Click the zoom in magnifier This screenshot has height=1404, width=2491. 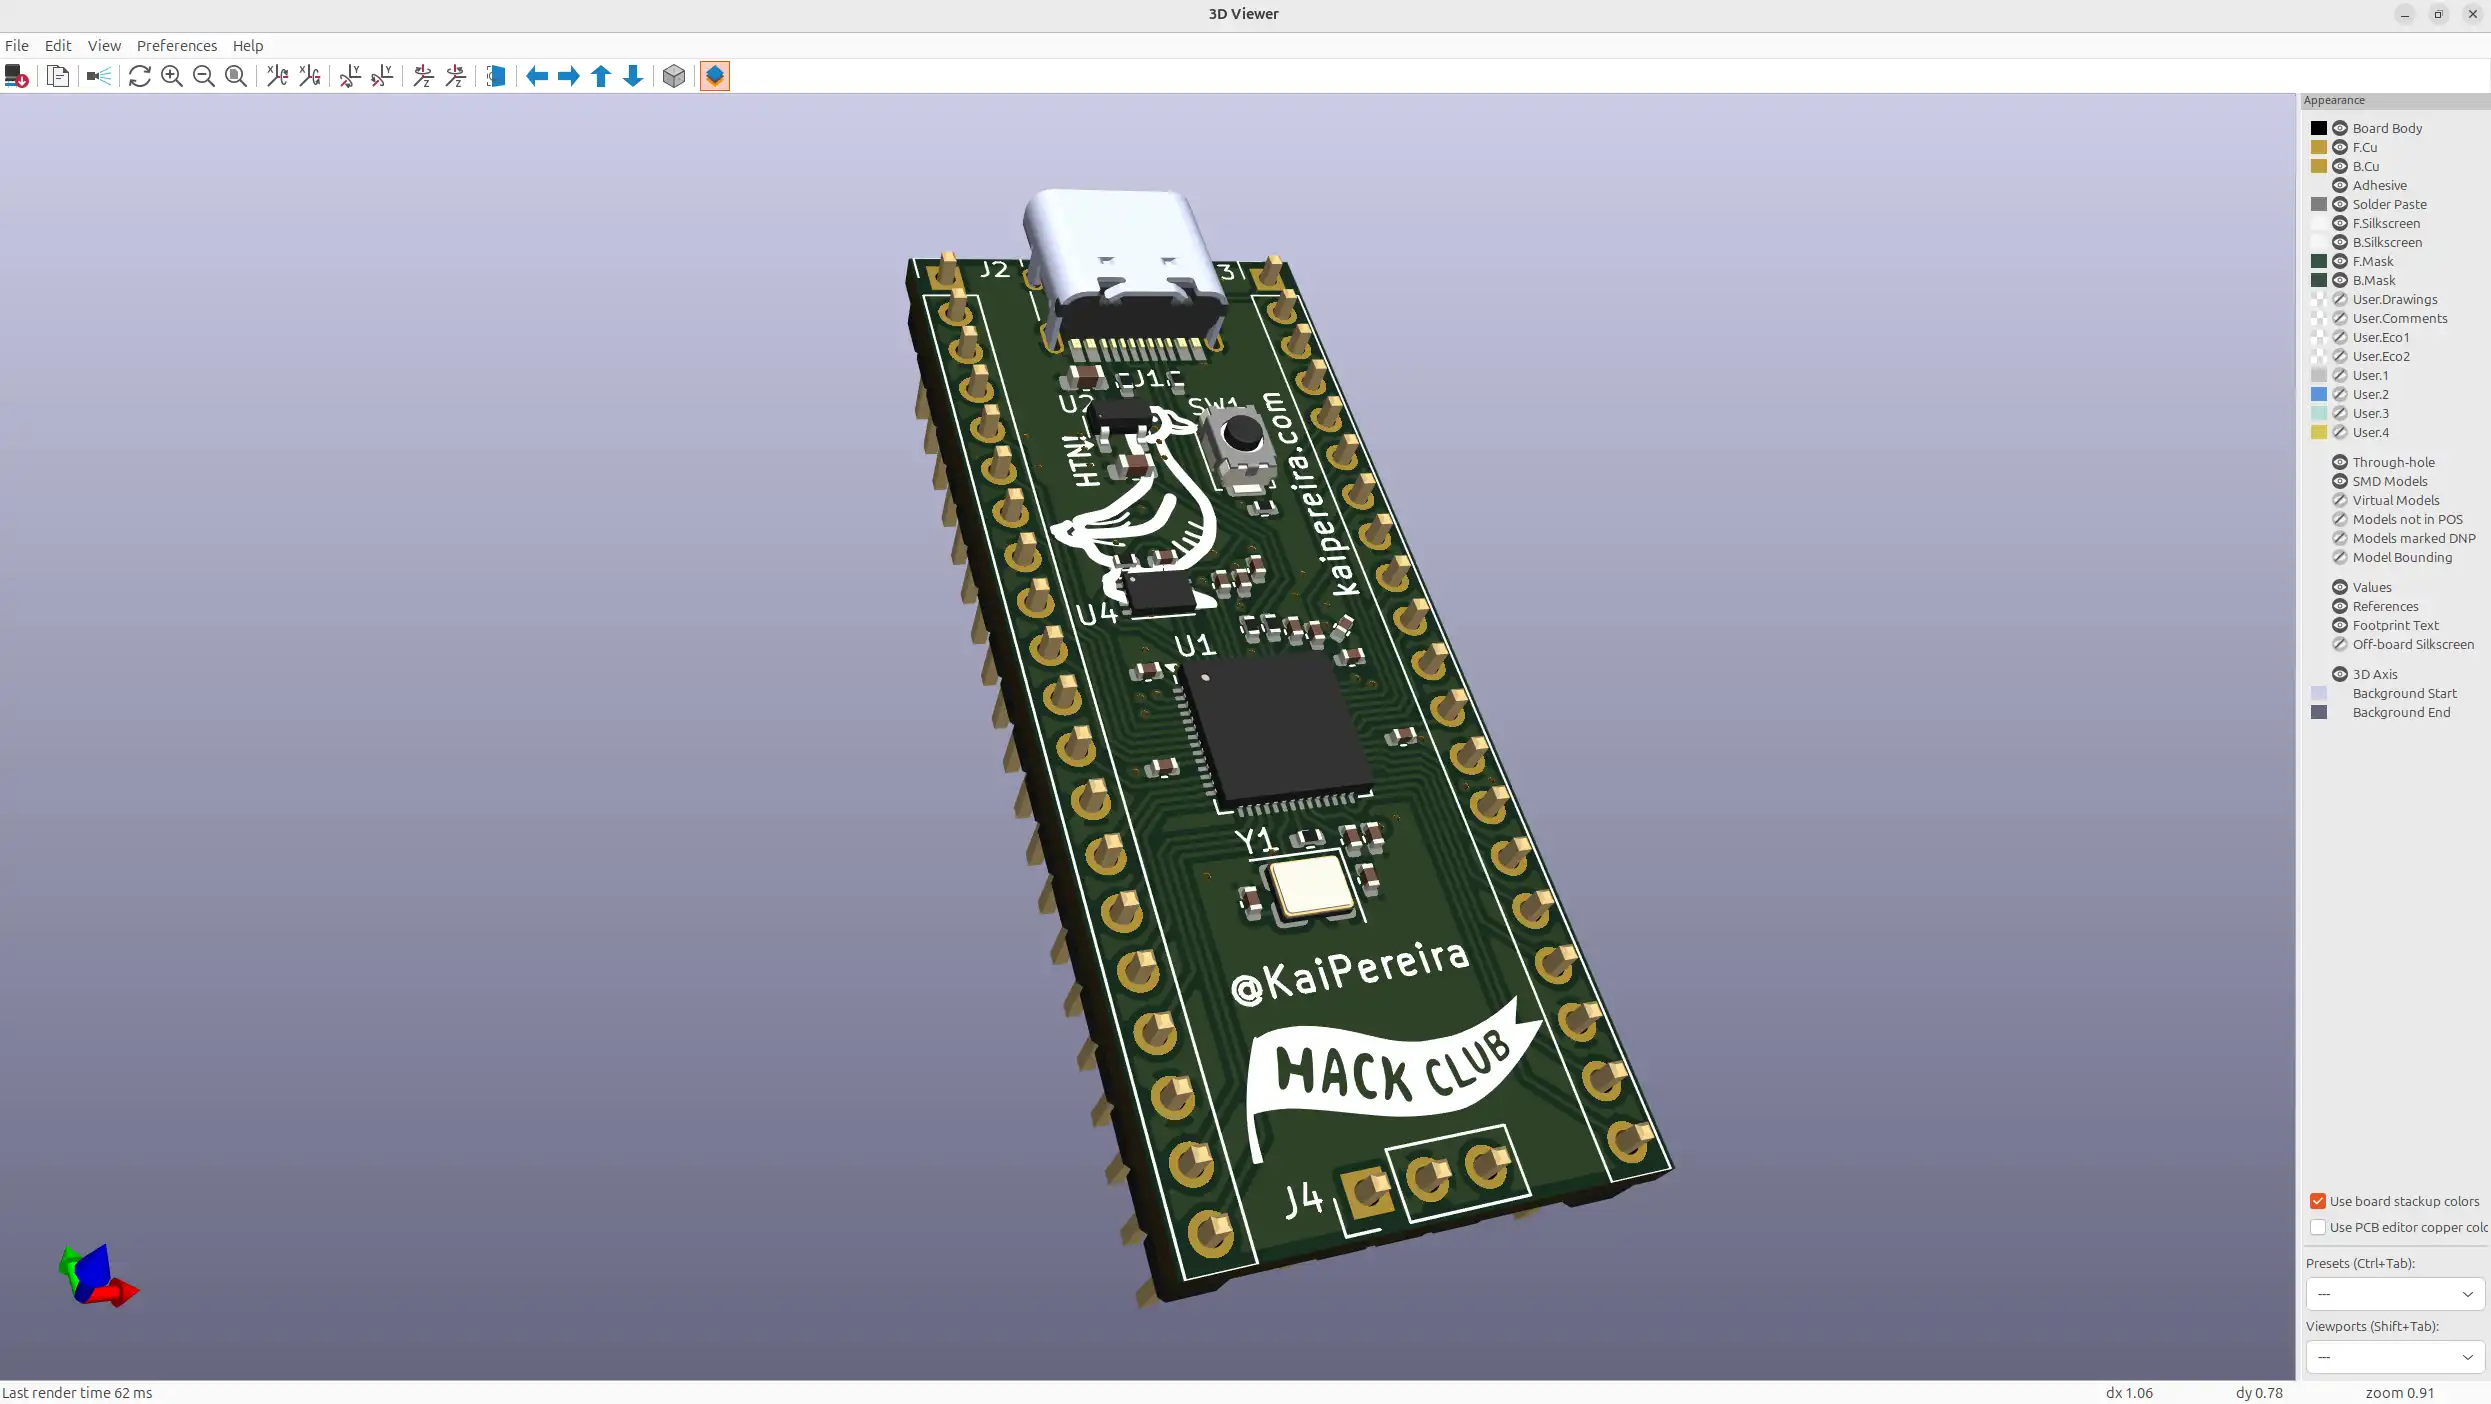click(x=172, y=76)
